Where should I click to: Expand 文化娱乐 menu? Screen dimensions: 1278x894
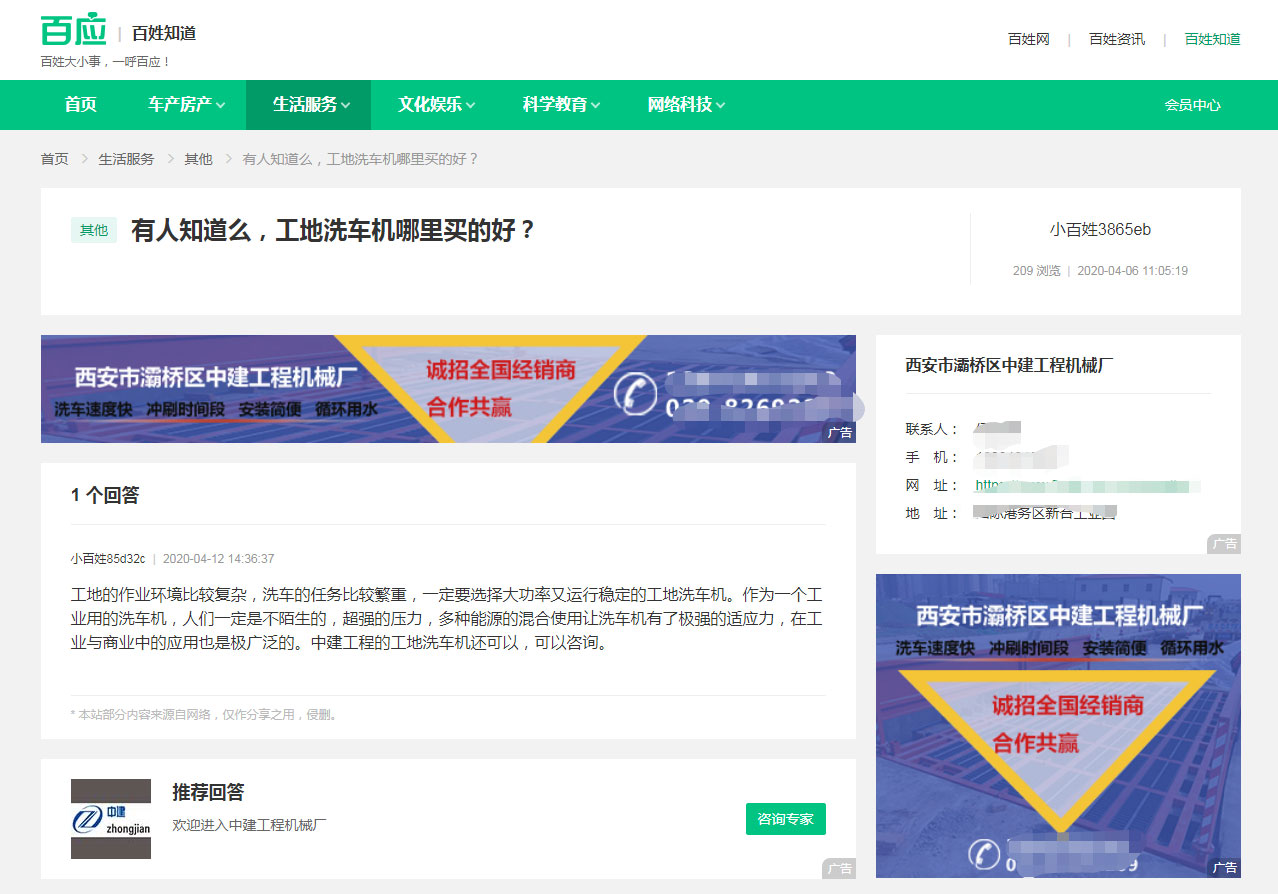coord(436,104)
